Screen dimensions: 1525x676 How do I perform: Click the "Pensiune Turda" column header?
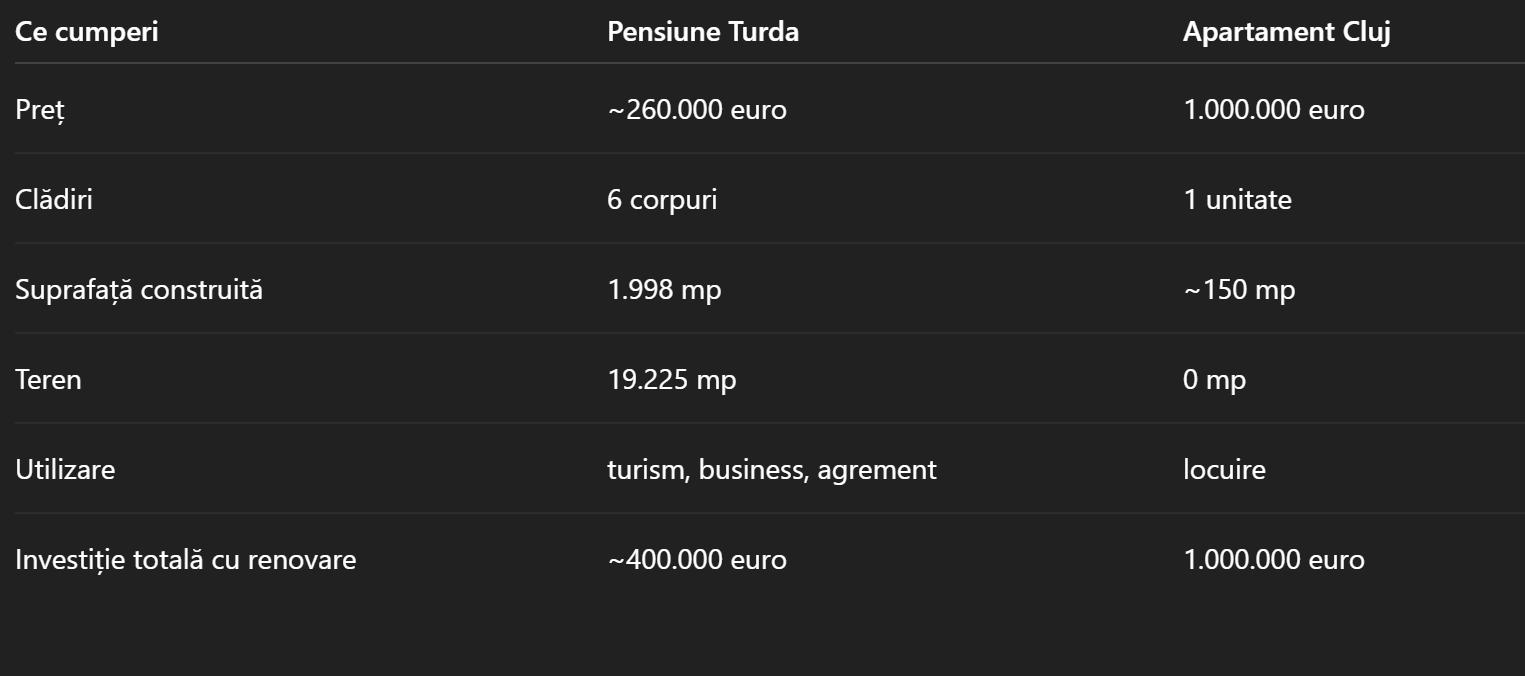pos(703,32)
